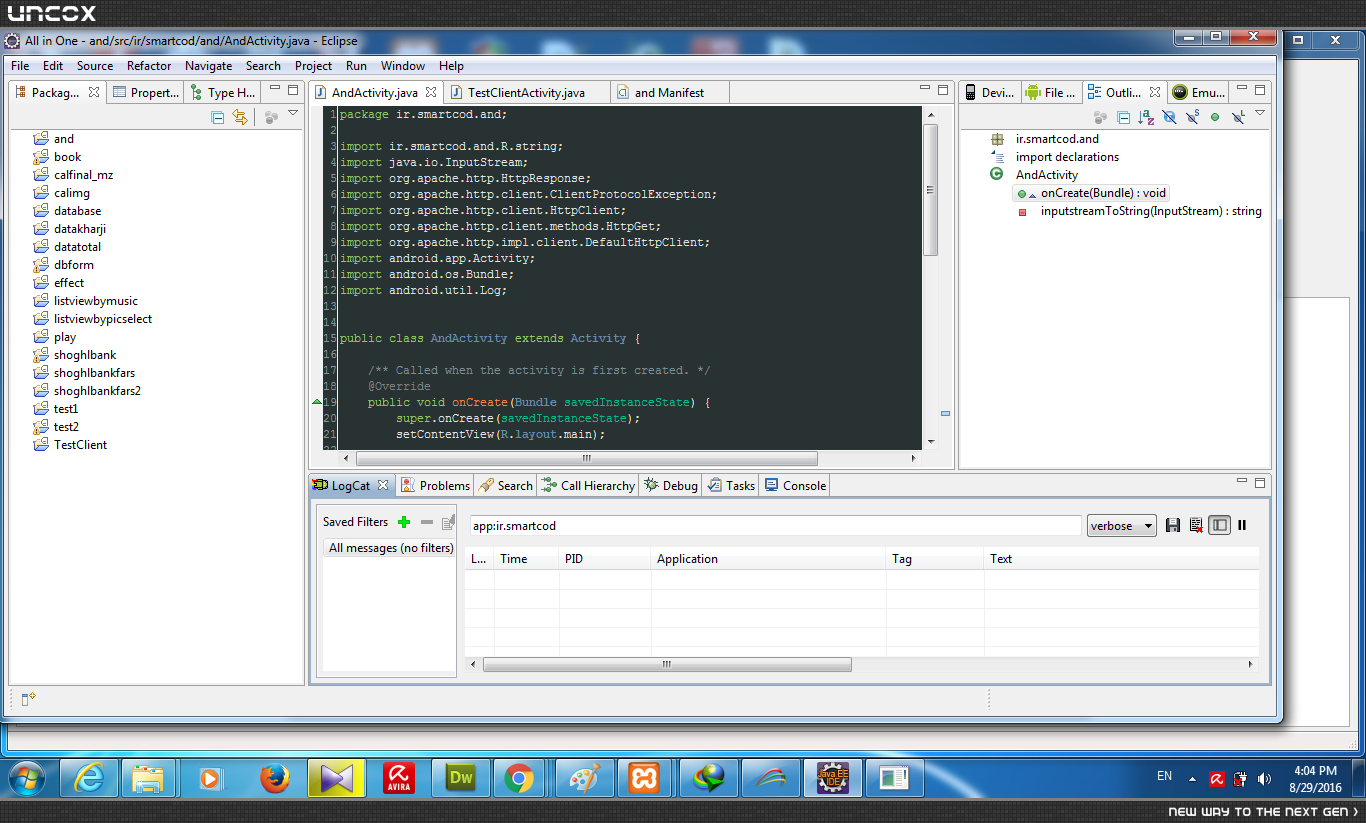Click the LogCat filter text field

[x=775, y=525]
